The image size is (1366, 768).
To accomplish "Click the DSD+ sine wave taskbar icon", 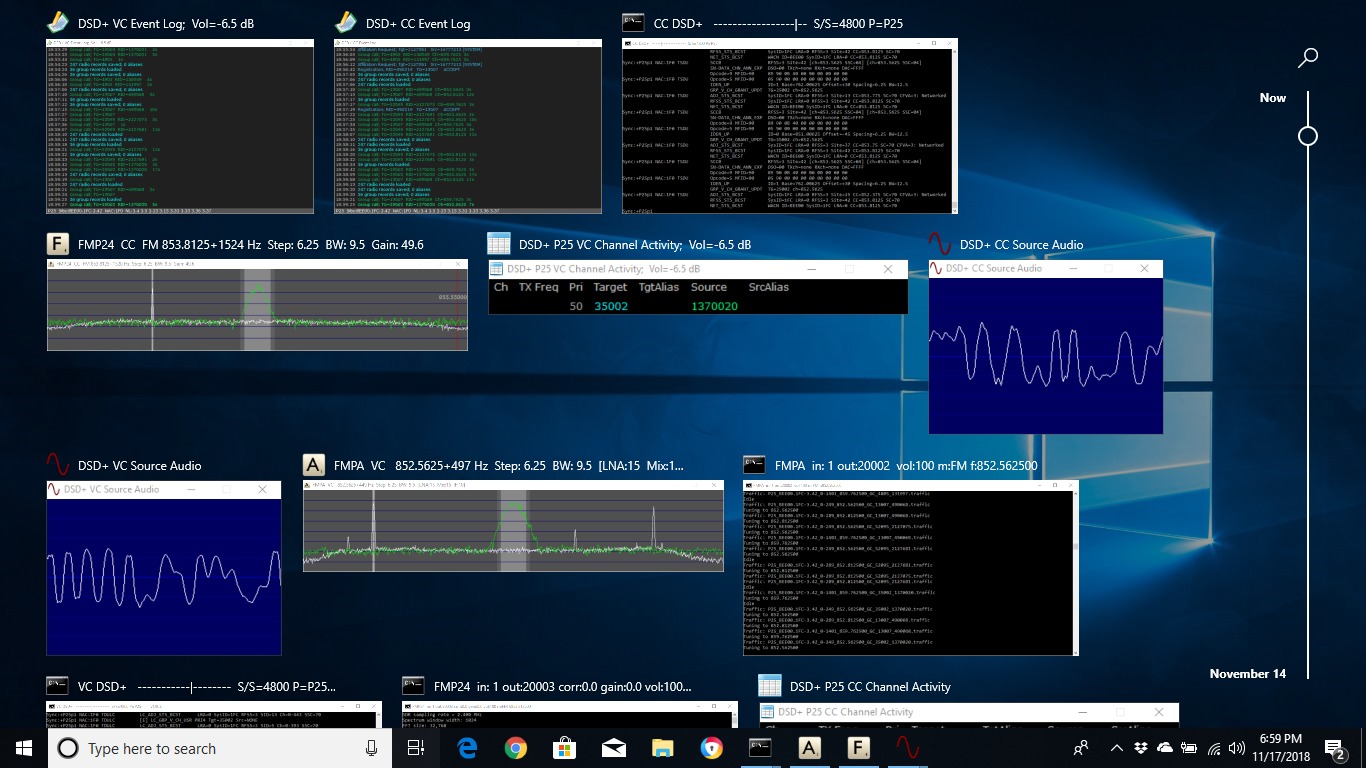I will [x=907, y=747].
